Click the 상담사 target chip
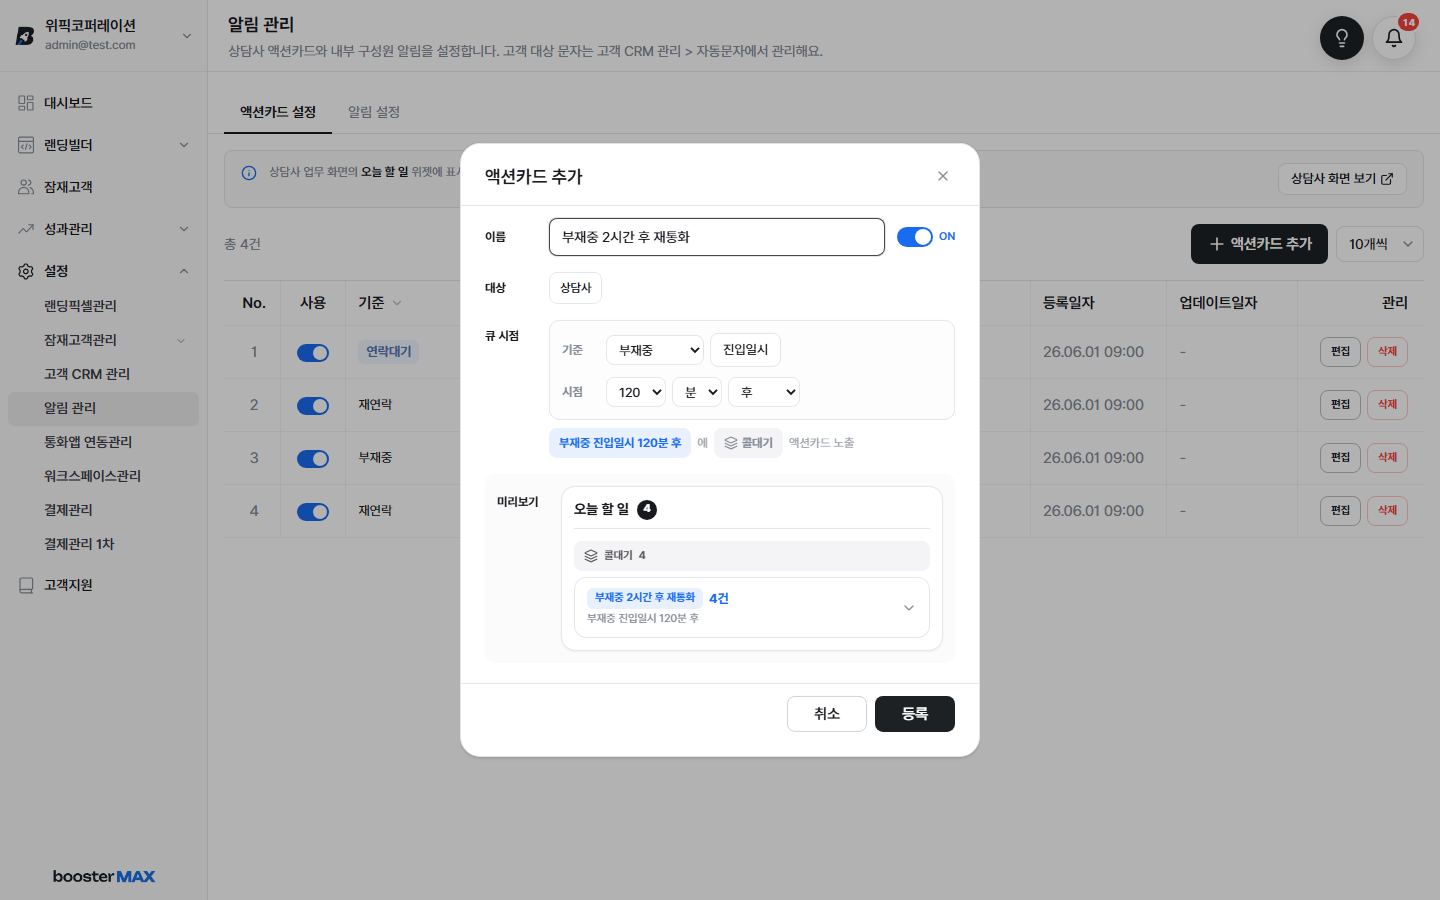The height and width of the screenshot is (900, 1440). pyautogui.click(x=575, y=288)
